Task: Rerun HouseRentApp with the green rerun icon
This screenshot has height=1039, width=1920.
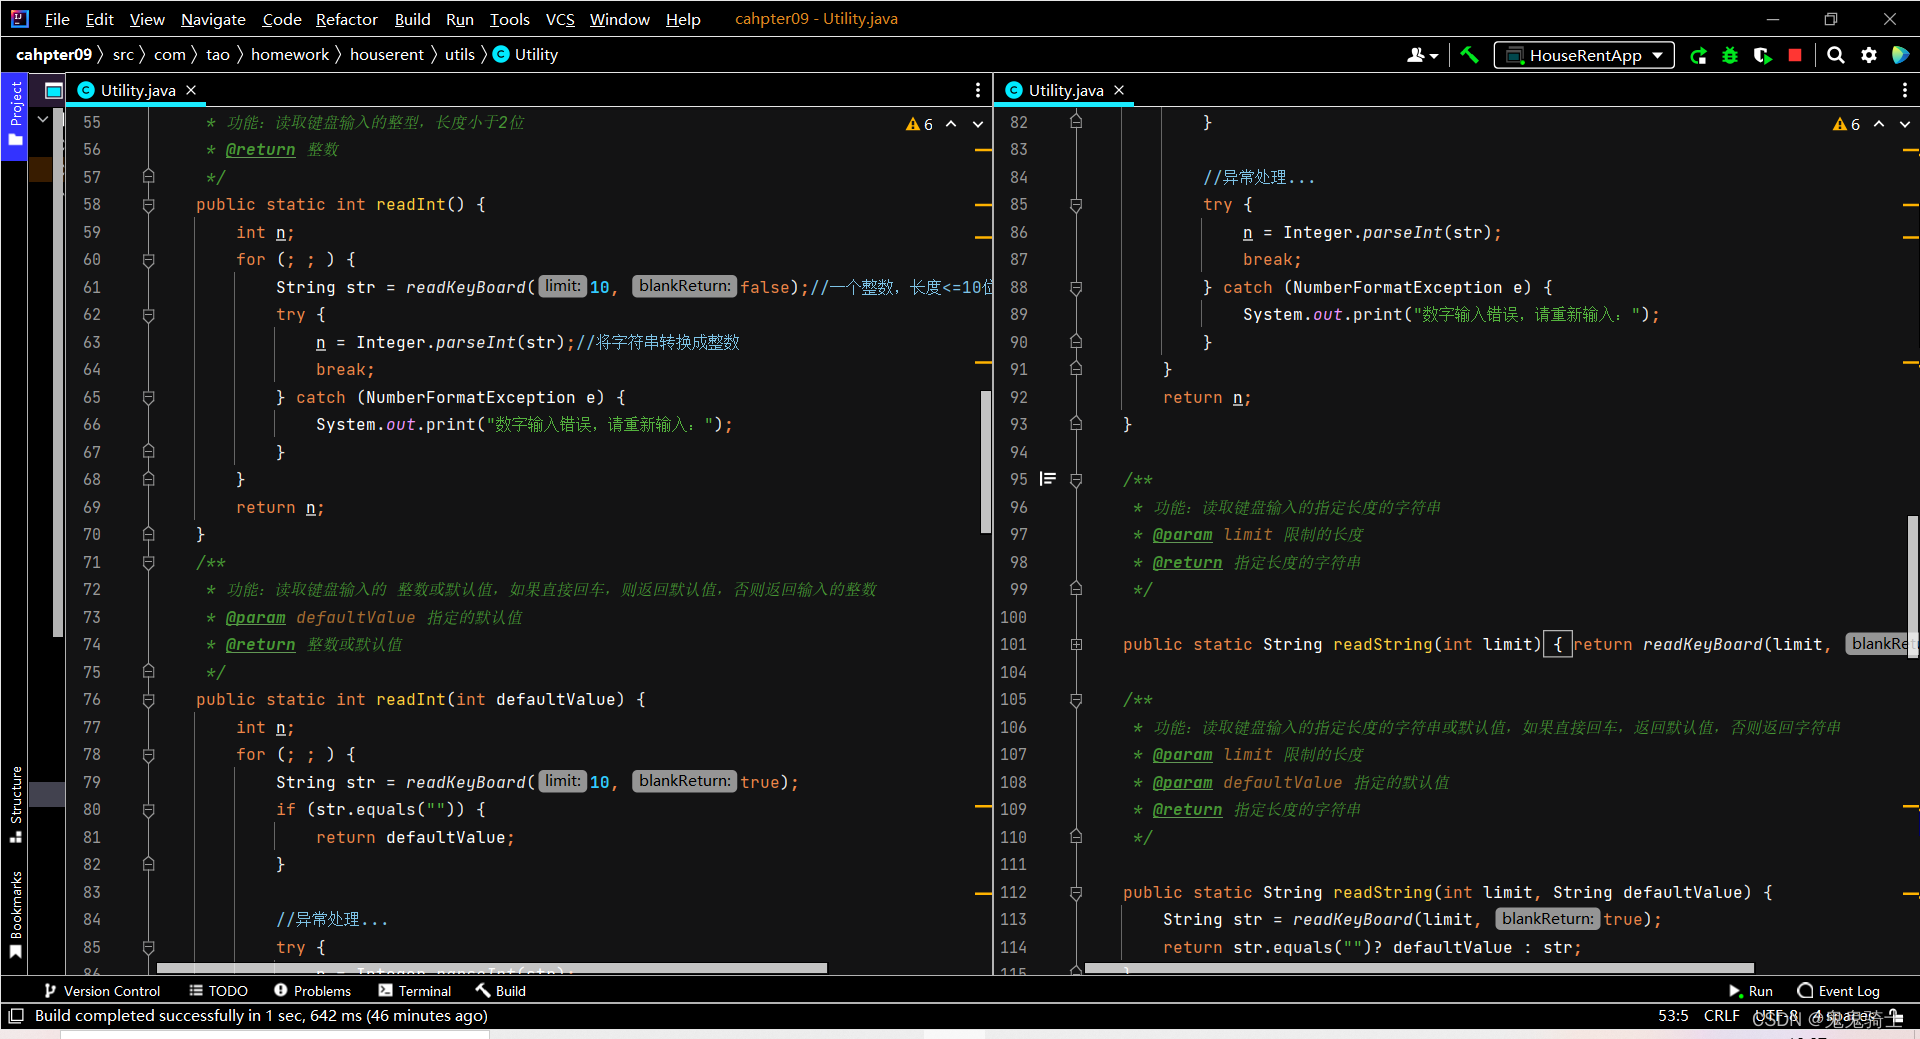Action: pos(1698,55)
